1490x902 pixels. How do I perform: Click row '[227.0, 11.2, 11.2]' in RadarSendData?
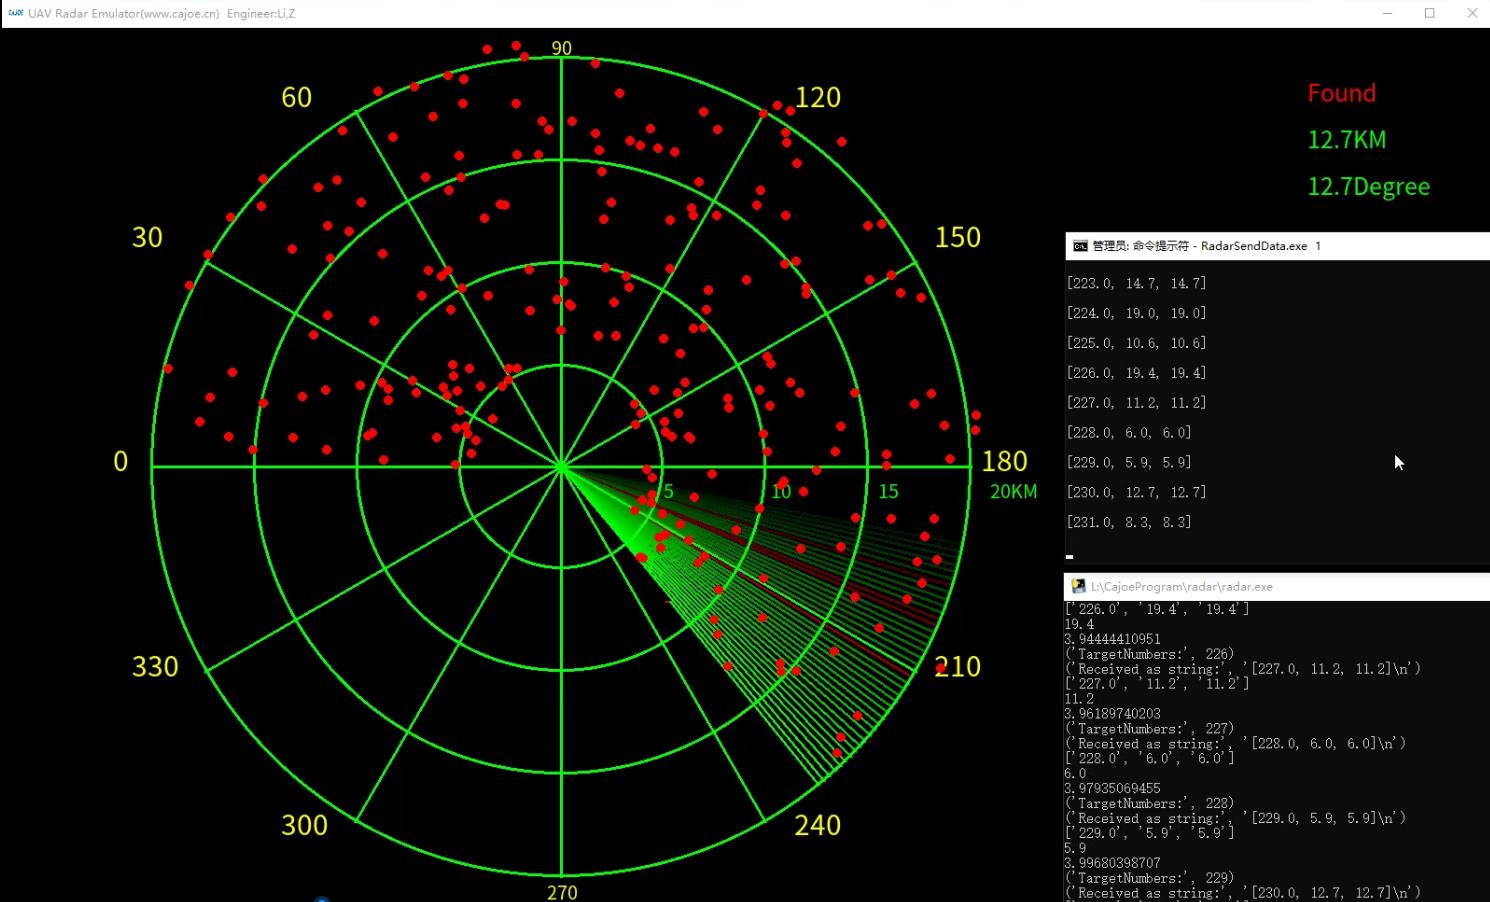pyautogui.click(x=1136, y=403)
